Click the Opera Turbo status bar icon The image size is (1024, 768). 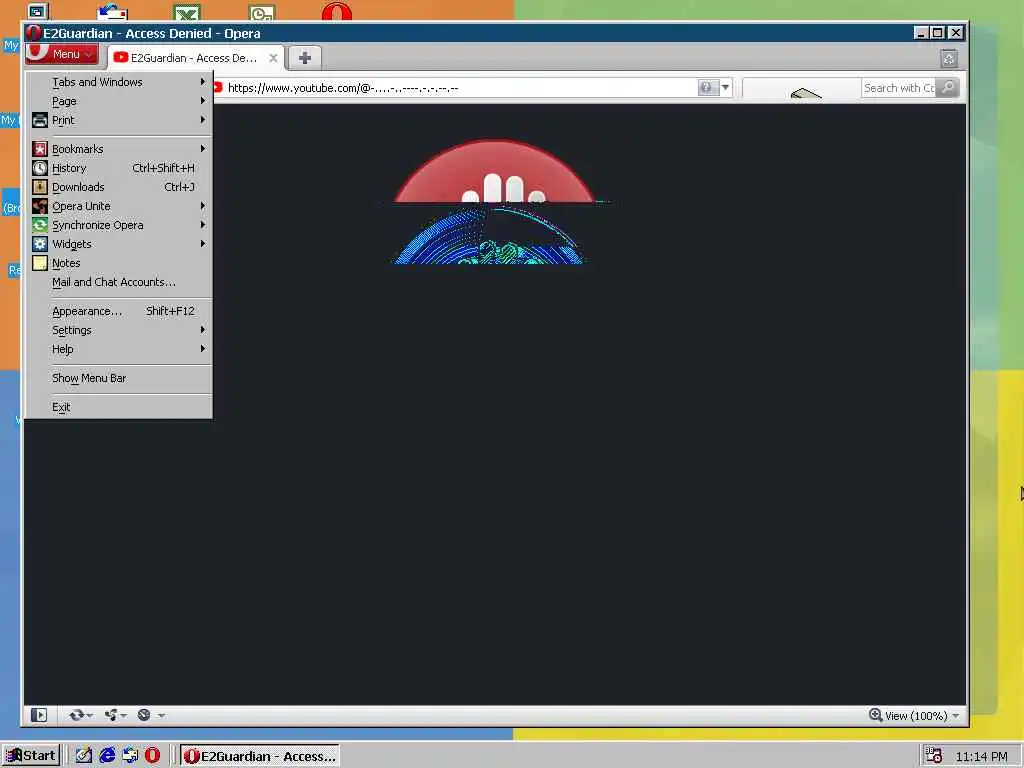[x=144, y=715]
